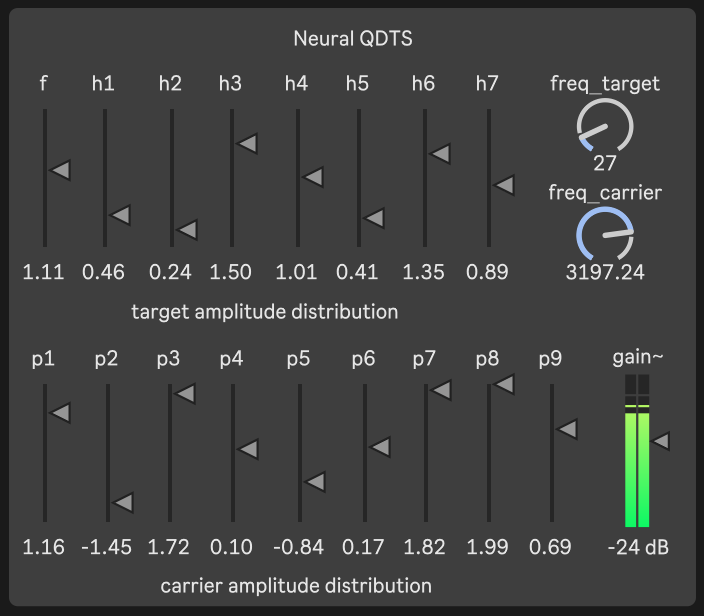Click the p1 slider handle
This screenshot has width=704, height=616.
coord(59,412)
